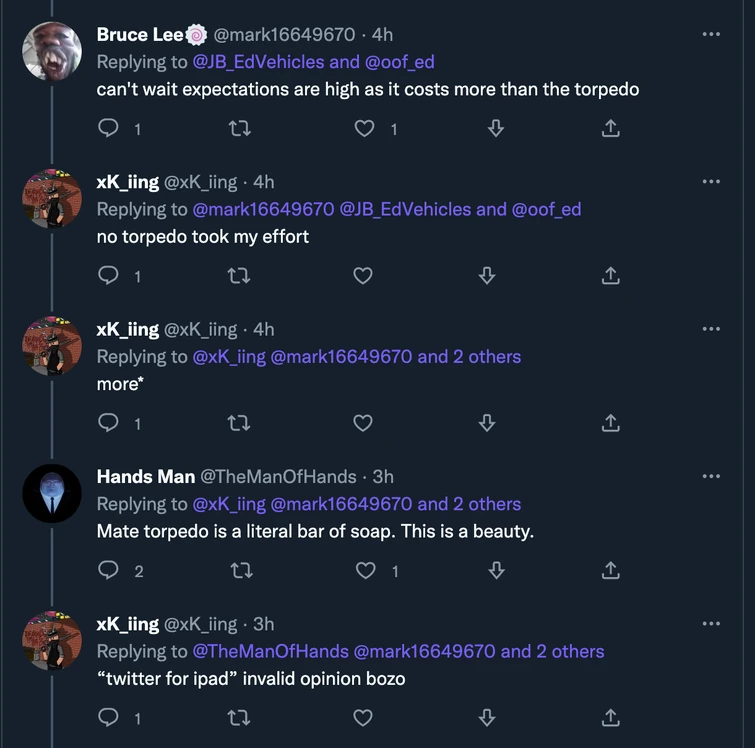Viewport: 755px width, 748px height.
Task: Downvote the "no torpedo took my effort" tweet
Action: point(487,276)
